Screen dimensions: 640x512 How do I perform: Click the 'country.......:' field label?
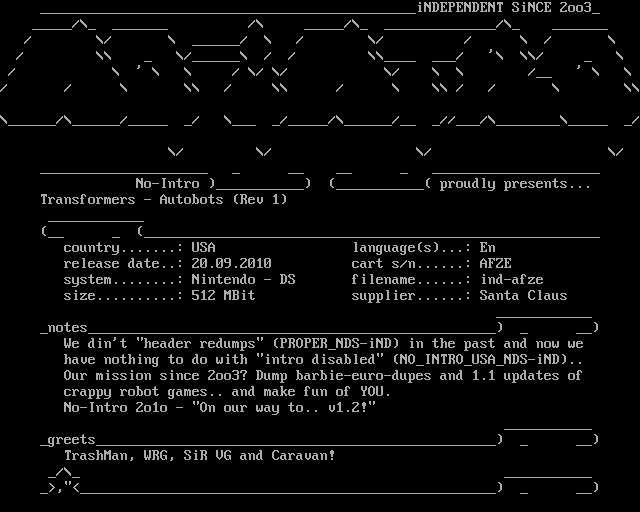(123, 248)
